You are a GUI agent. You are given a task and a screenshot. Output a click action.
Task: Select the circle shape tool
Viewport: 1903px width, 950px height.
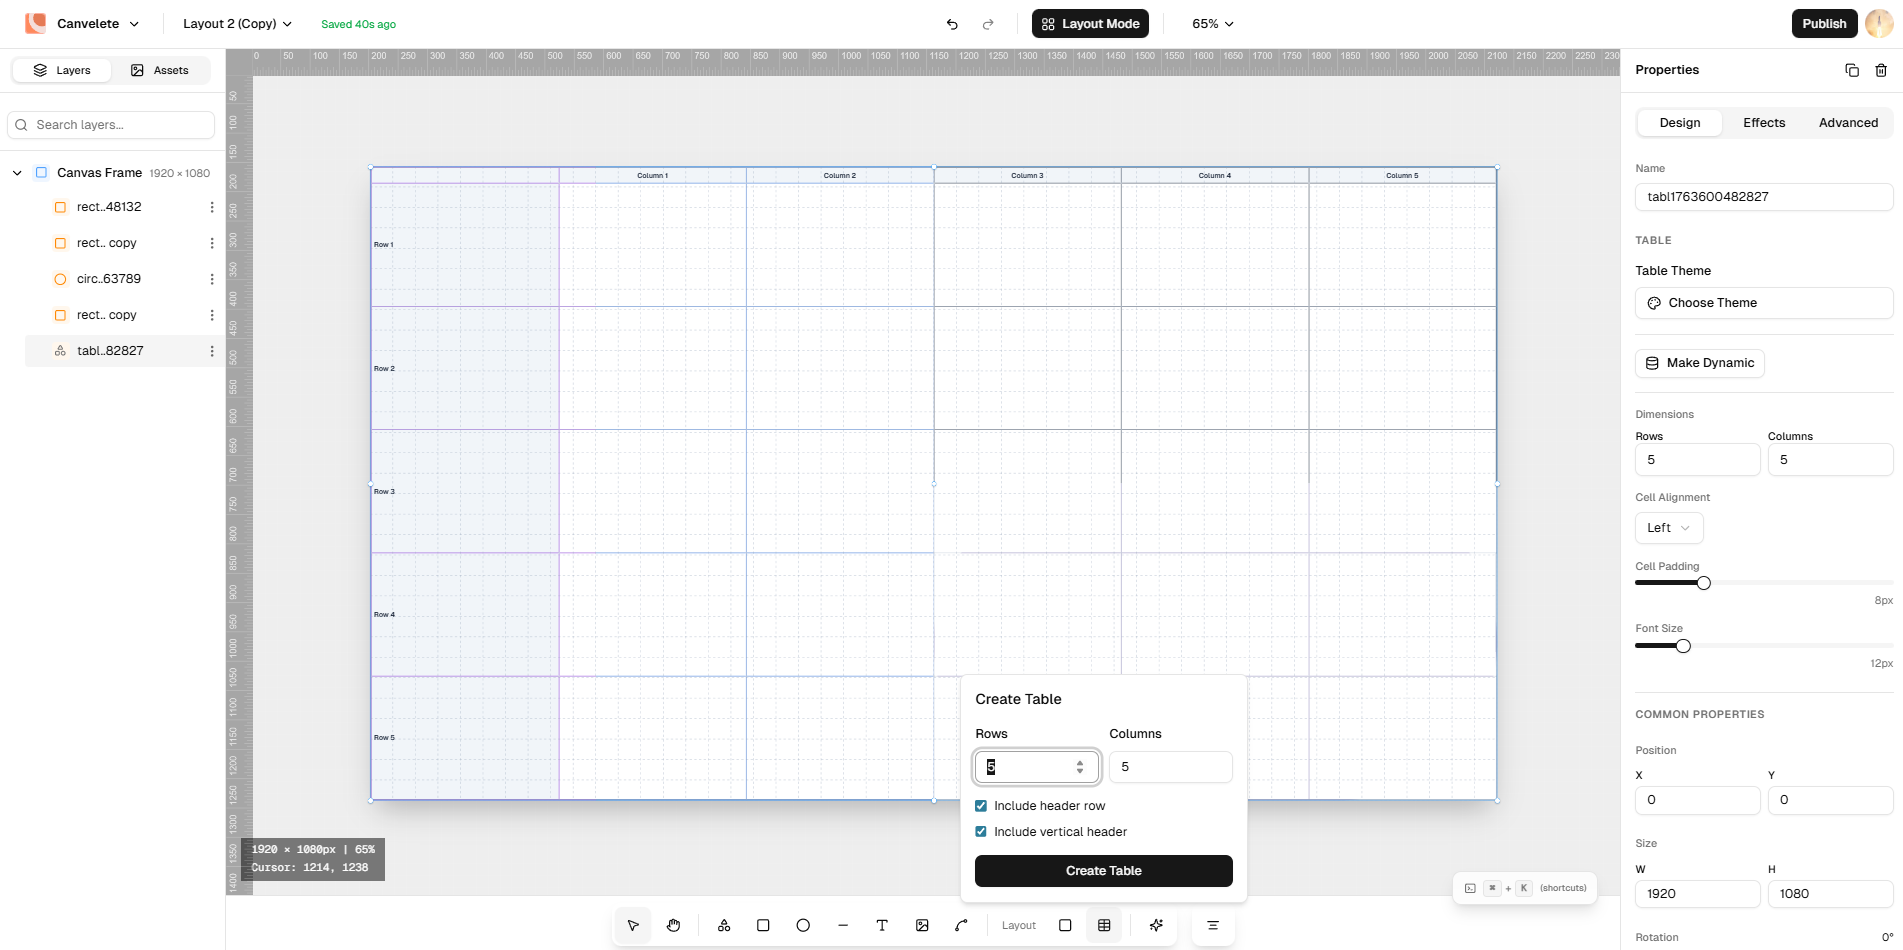coord(803,925)
